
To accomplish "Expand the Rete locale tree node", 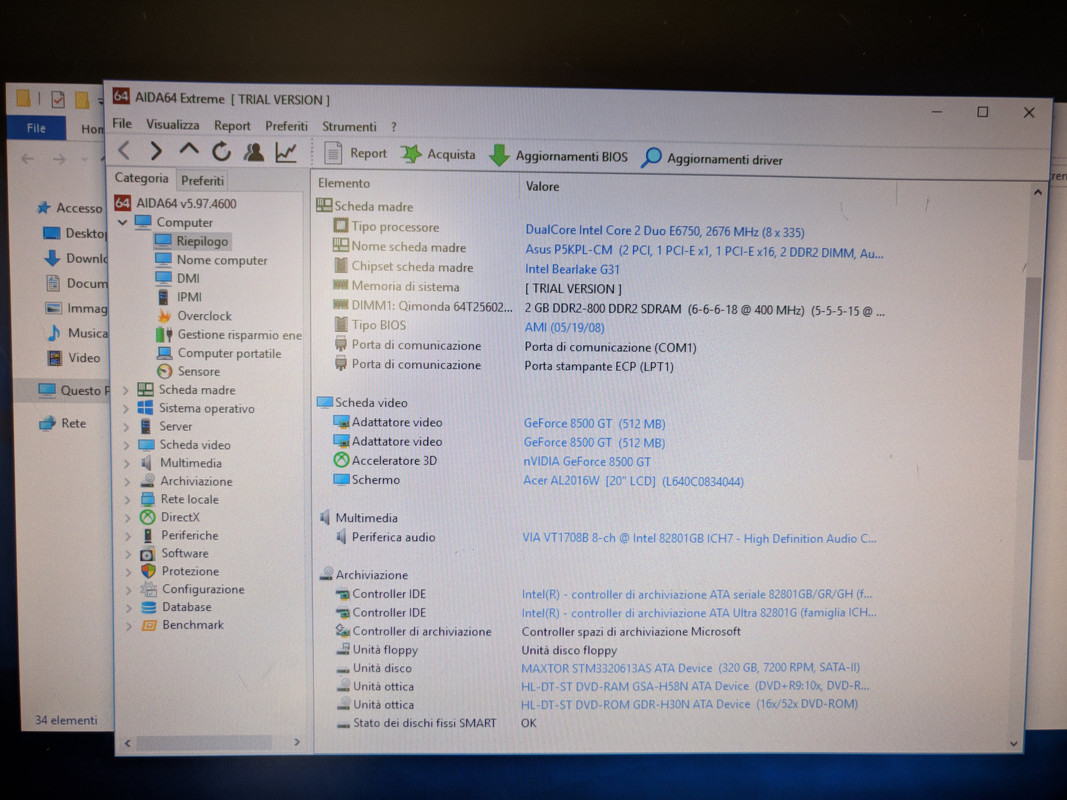I will pyautogui.click(x=127, y=499).
